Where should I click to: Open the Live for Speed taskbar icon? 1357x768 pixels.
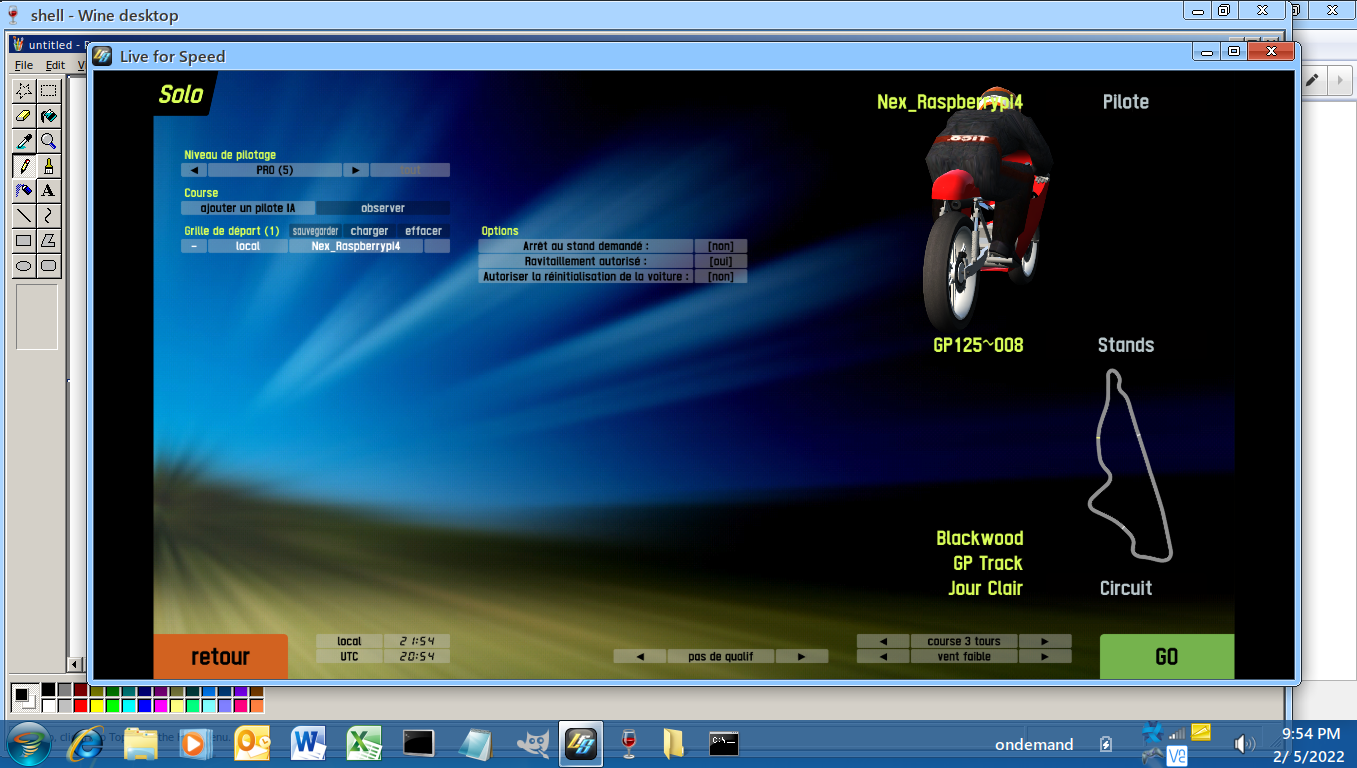581,743
